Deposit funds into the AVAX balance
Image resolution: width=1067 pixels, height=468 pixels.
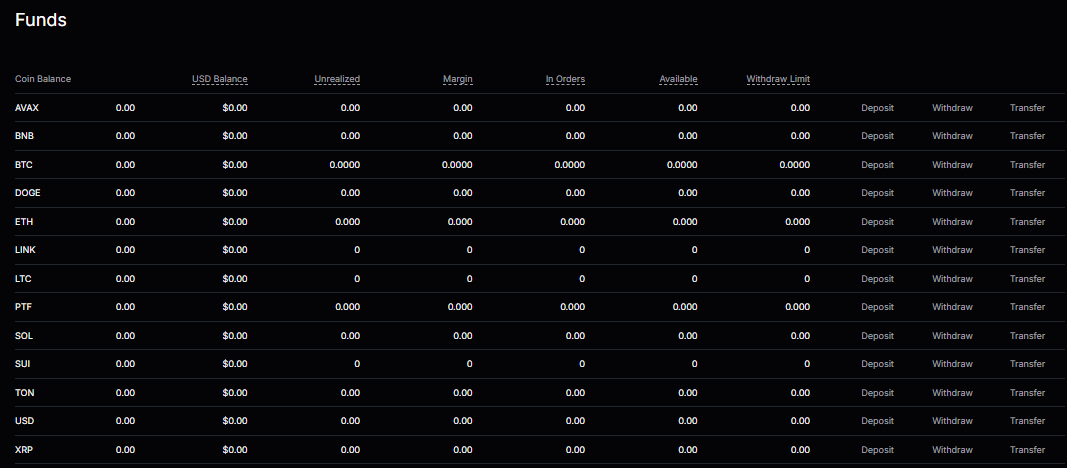[877, 108]
